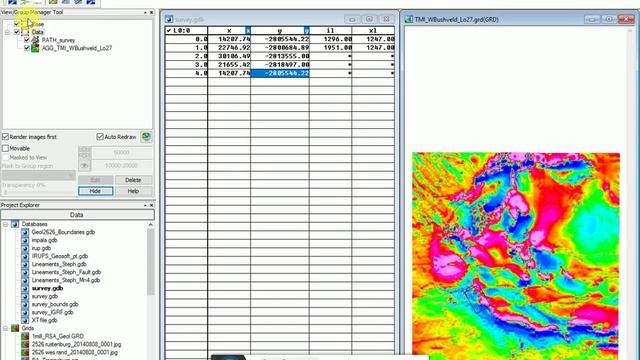
Task: Click the 2626 wes rand jpg grid icon
Action: pyautogui.click(x=25, y=352)
